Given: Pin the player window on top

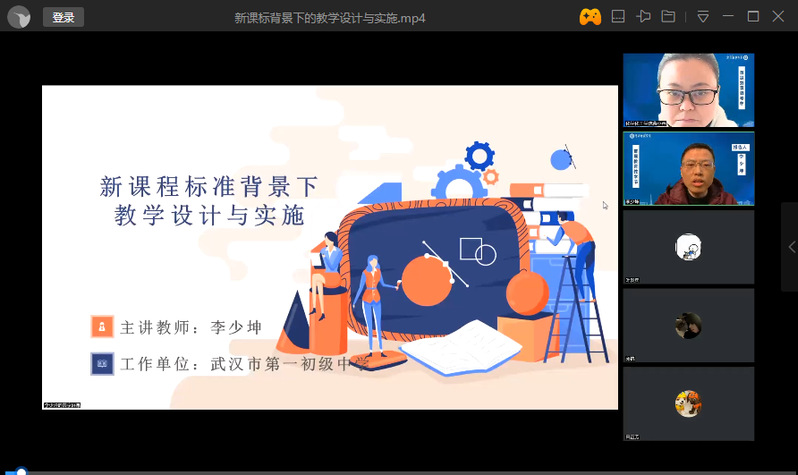Looking at the screenshot, I should click(x=643, y=16).
